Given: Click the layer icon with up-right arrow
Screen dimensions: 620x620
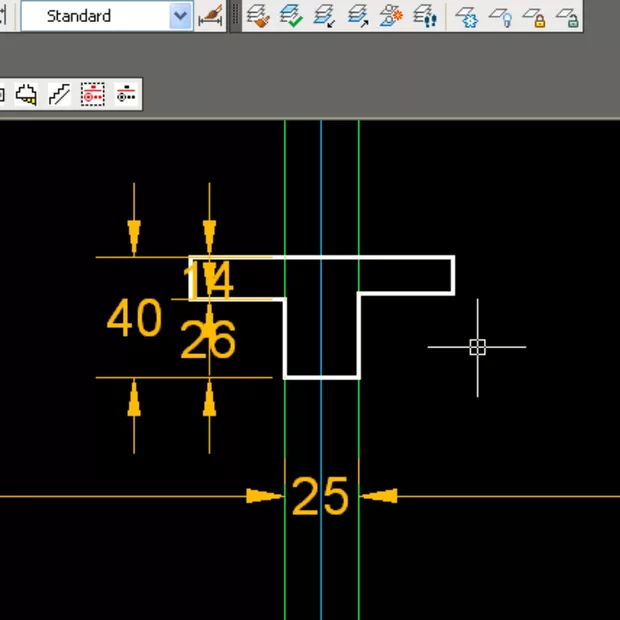Looking at the screenshot, I should coord(357,16).
